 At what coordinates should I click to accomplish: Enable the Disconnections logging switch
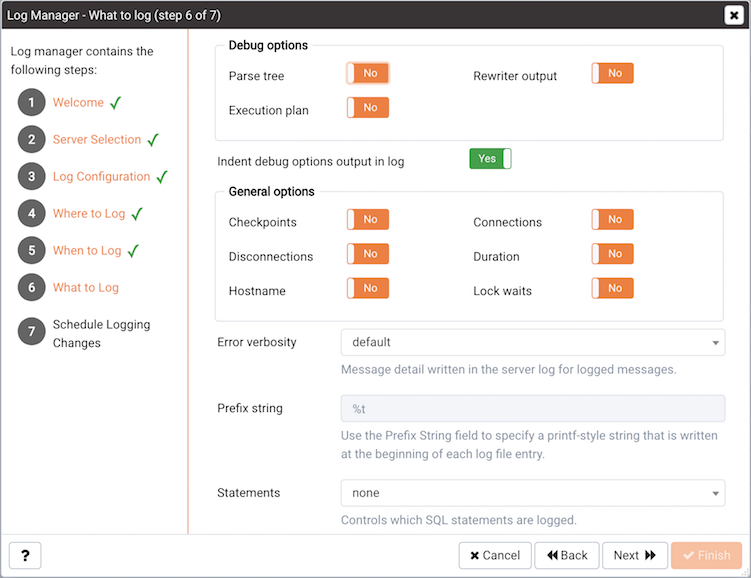tap(368, 254)
